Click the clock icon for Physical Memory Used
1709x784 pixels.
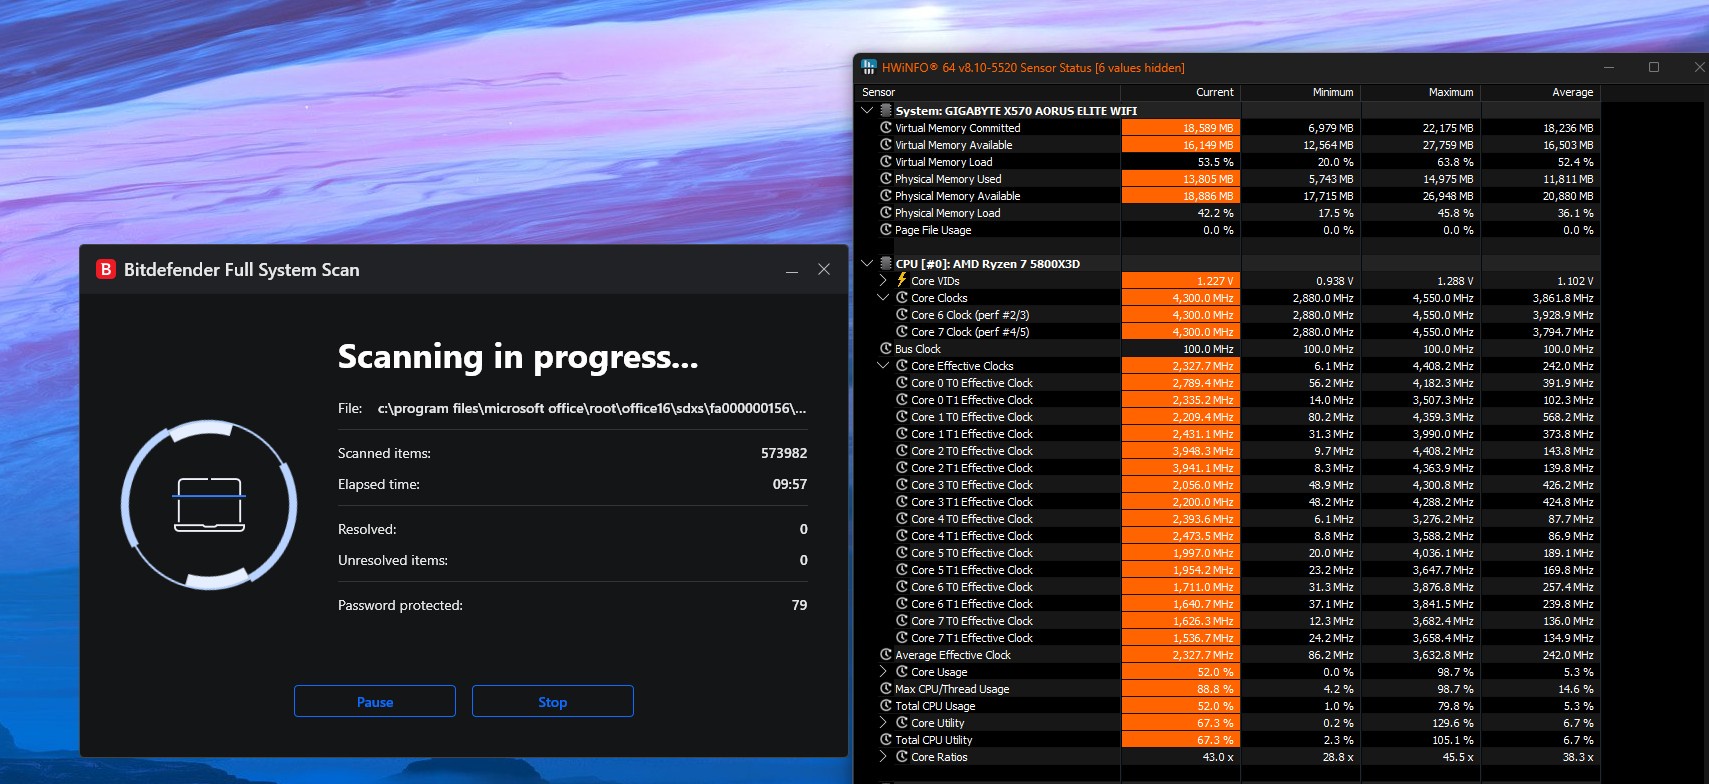(x=885, y=178)
